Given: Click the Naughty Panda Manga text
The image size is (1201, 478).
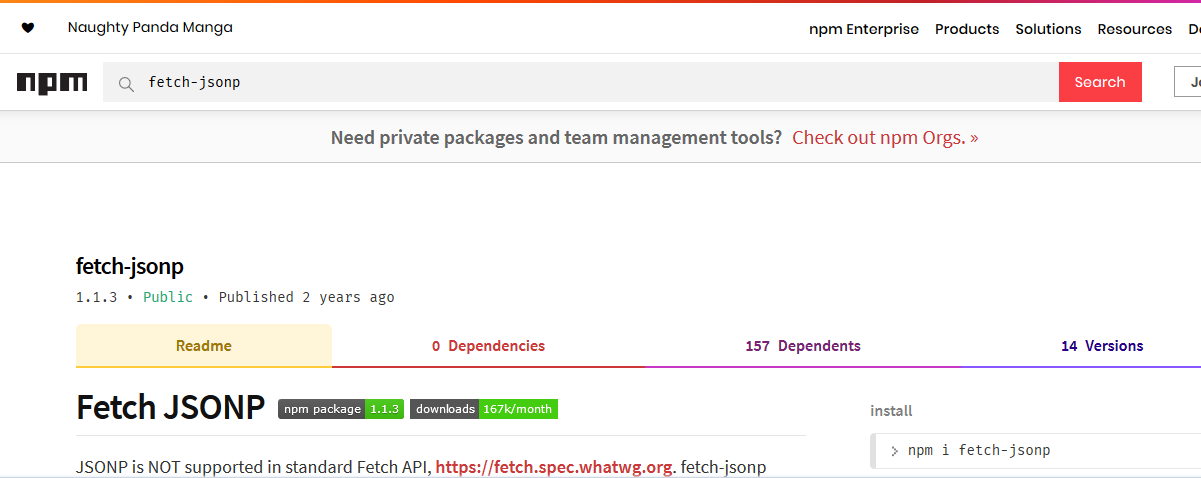Looking at the screenshot, I should pos(150,27).
